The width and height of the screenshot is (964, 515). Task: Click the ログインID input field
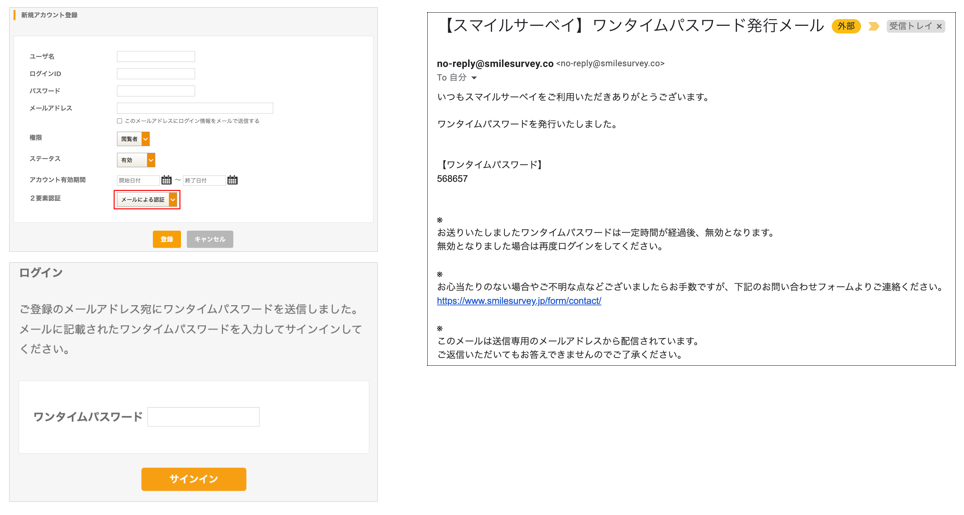coord(156,74)
